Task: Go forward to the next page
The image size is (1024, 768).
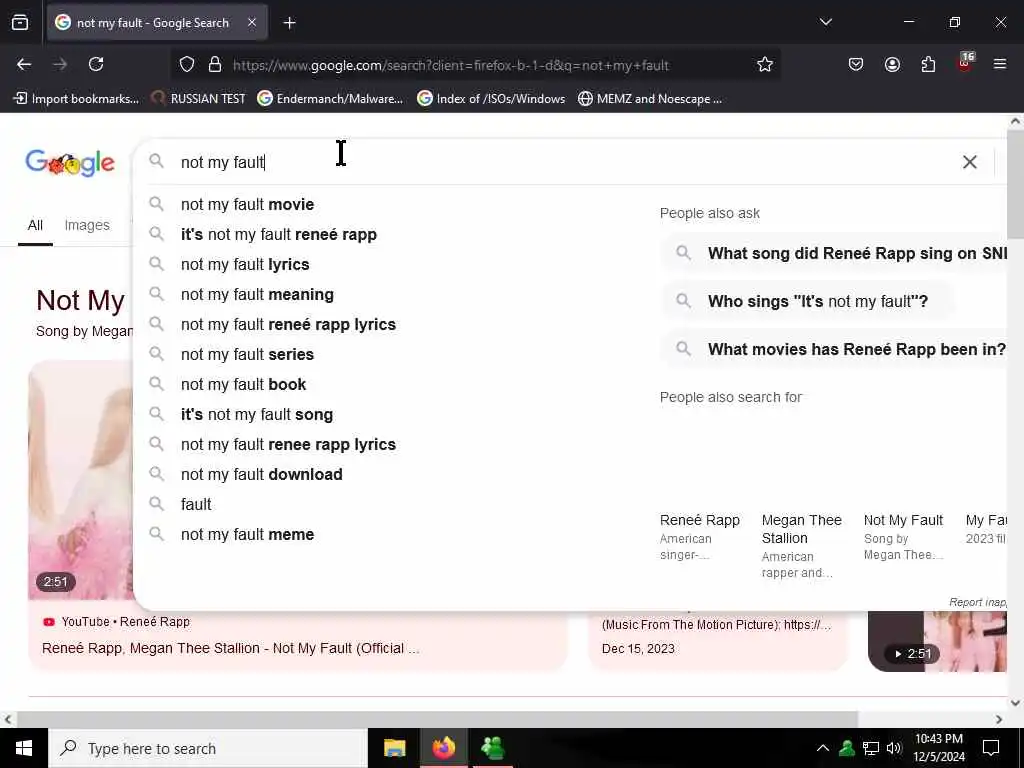Action: [60, 64]
